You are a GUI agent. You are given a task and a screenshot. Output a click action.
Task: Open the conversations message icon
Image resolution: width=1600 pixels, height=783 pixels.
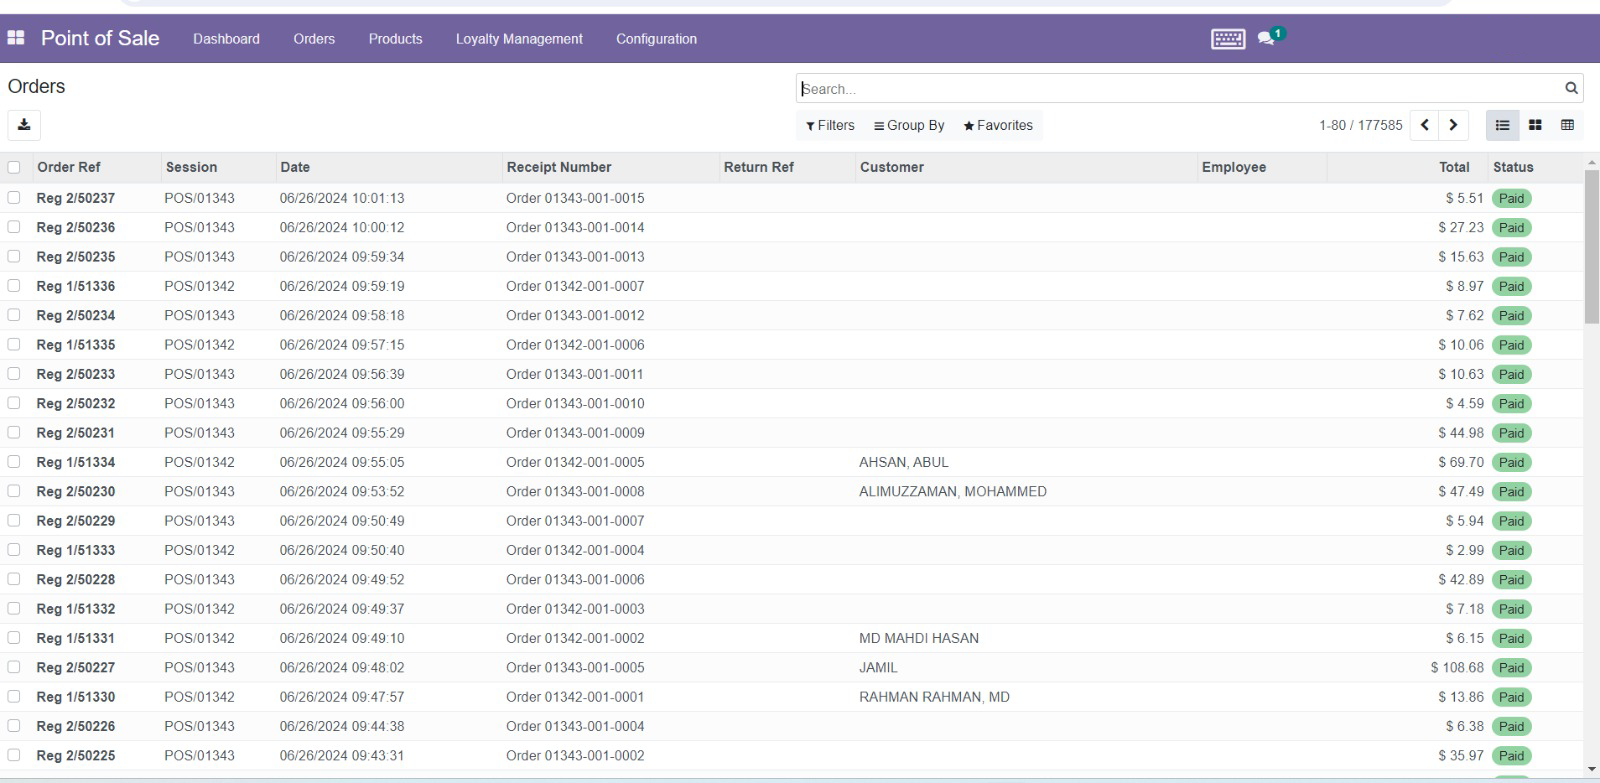[1267, 38]
